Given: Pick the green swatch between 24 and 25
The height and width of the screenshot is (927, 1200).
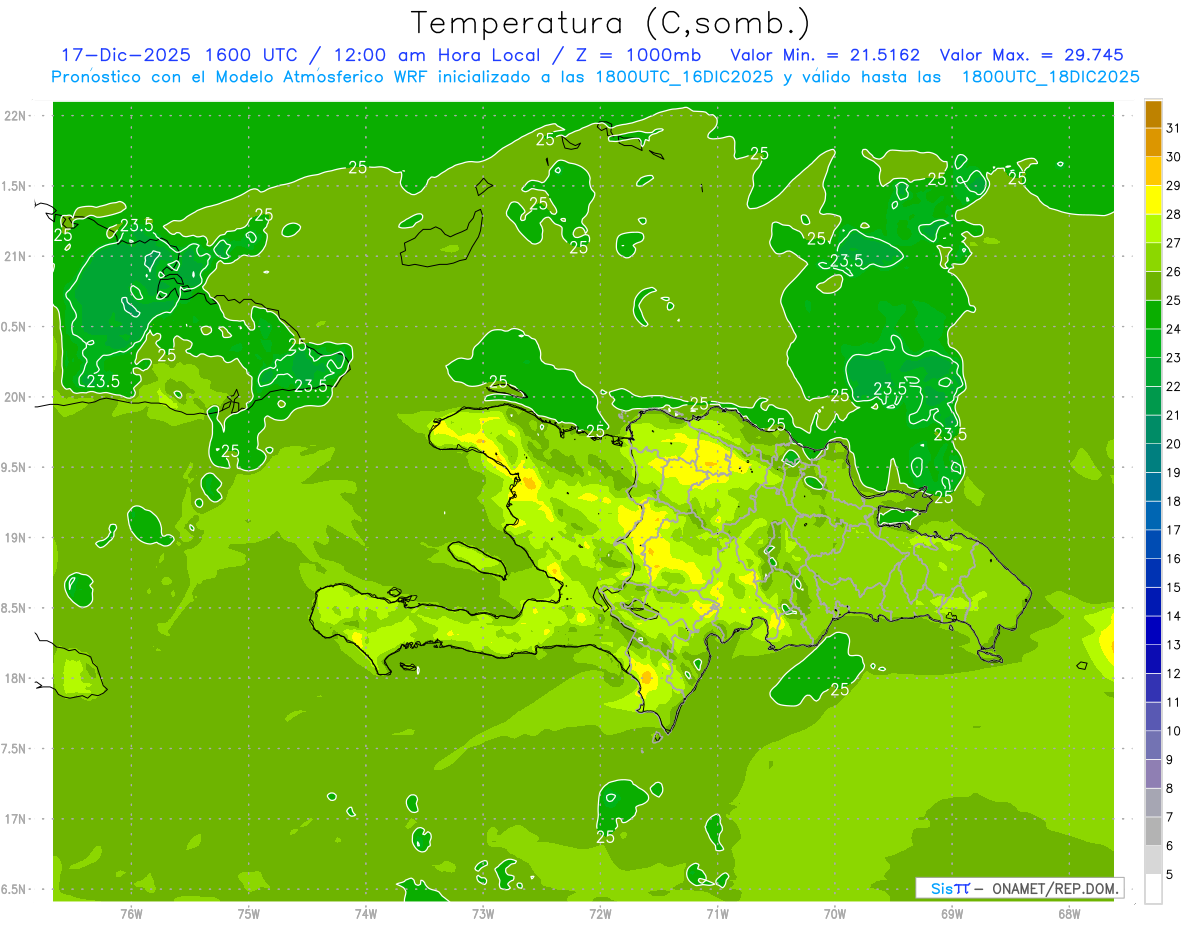Looking at the screenshot, I should pos(1153,315).
